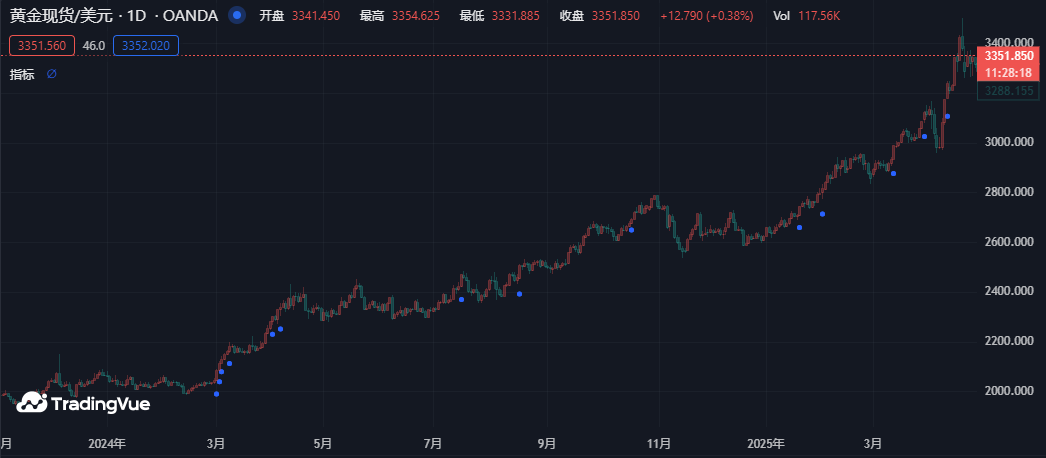Click the 3288.155 price label on axis
1046x458 pixels.
(1007, 90)
